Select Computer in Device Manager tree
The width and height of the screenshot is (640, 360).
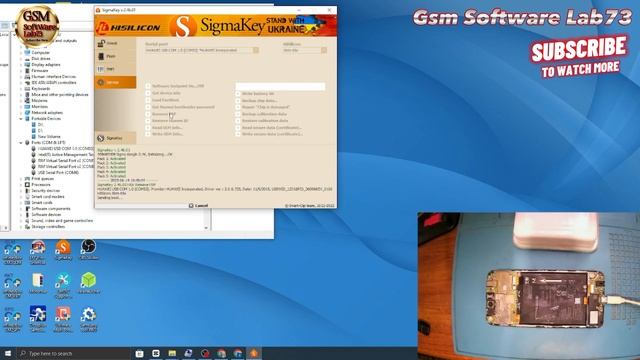coord(40,53)
